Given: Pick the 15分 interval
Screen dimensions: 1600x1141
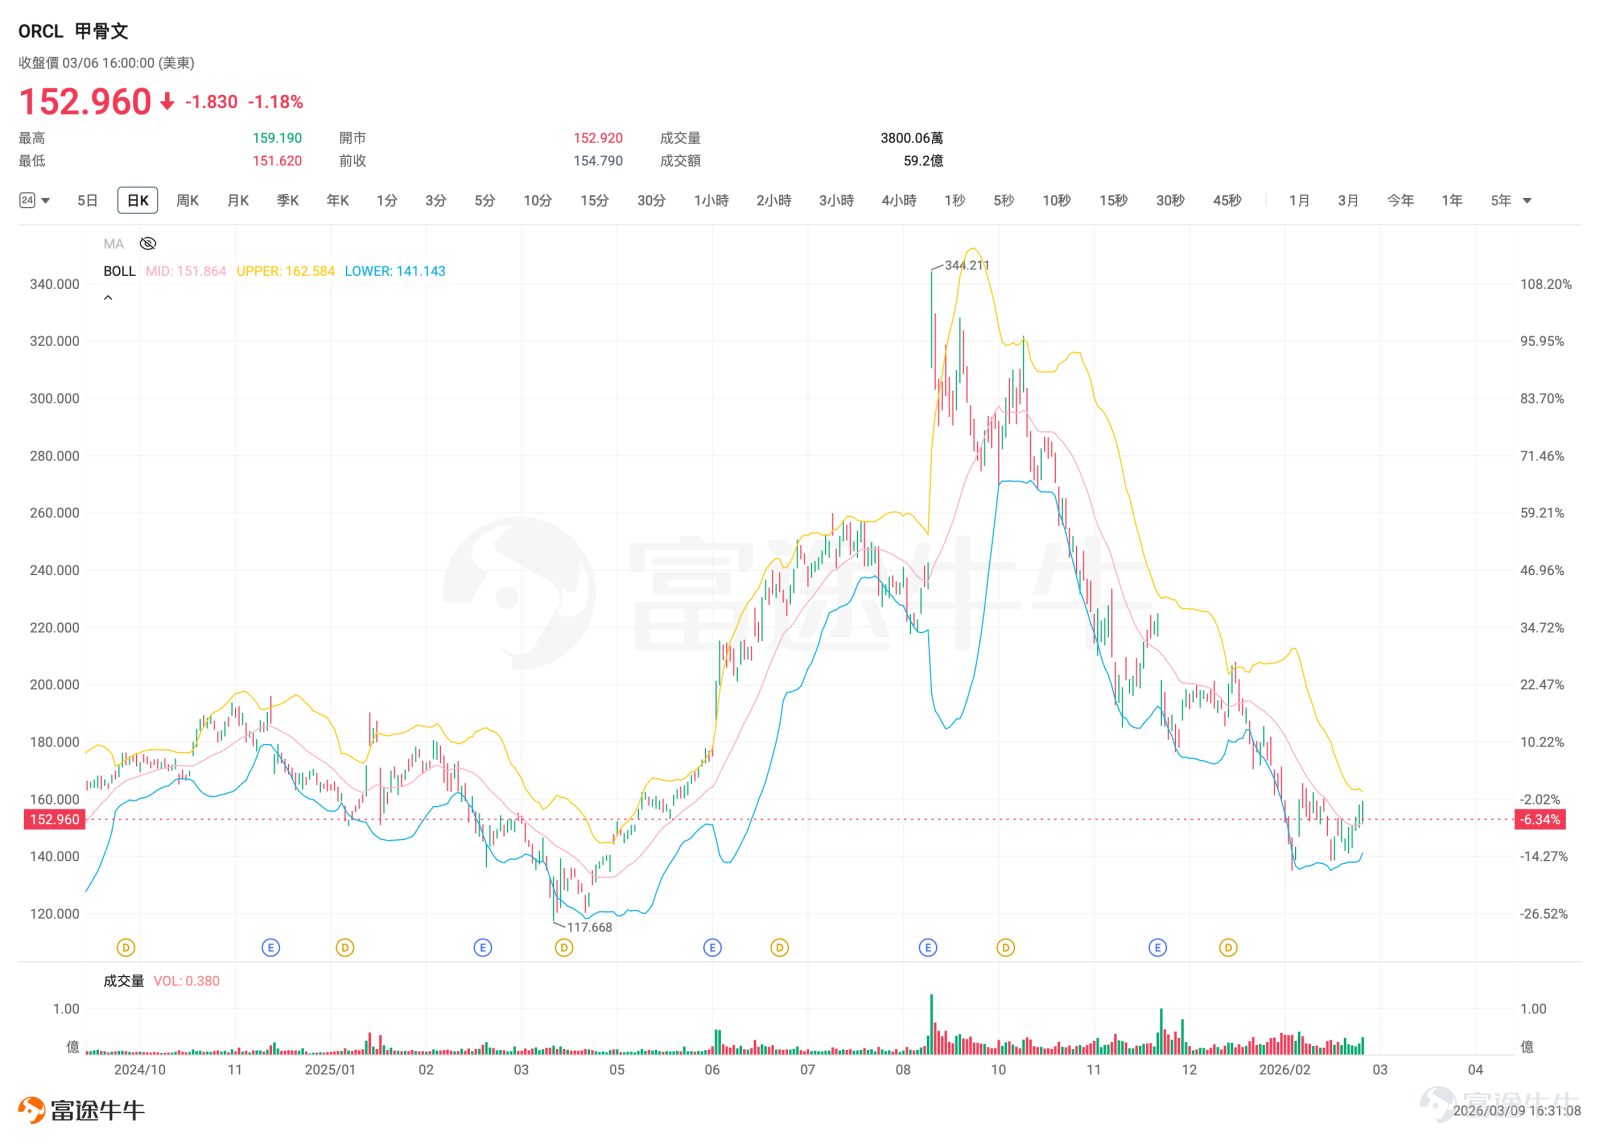Looking at the screenshot, I should pyautogui.click(x=595, y=201).
